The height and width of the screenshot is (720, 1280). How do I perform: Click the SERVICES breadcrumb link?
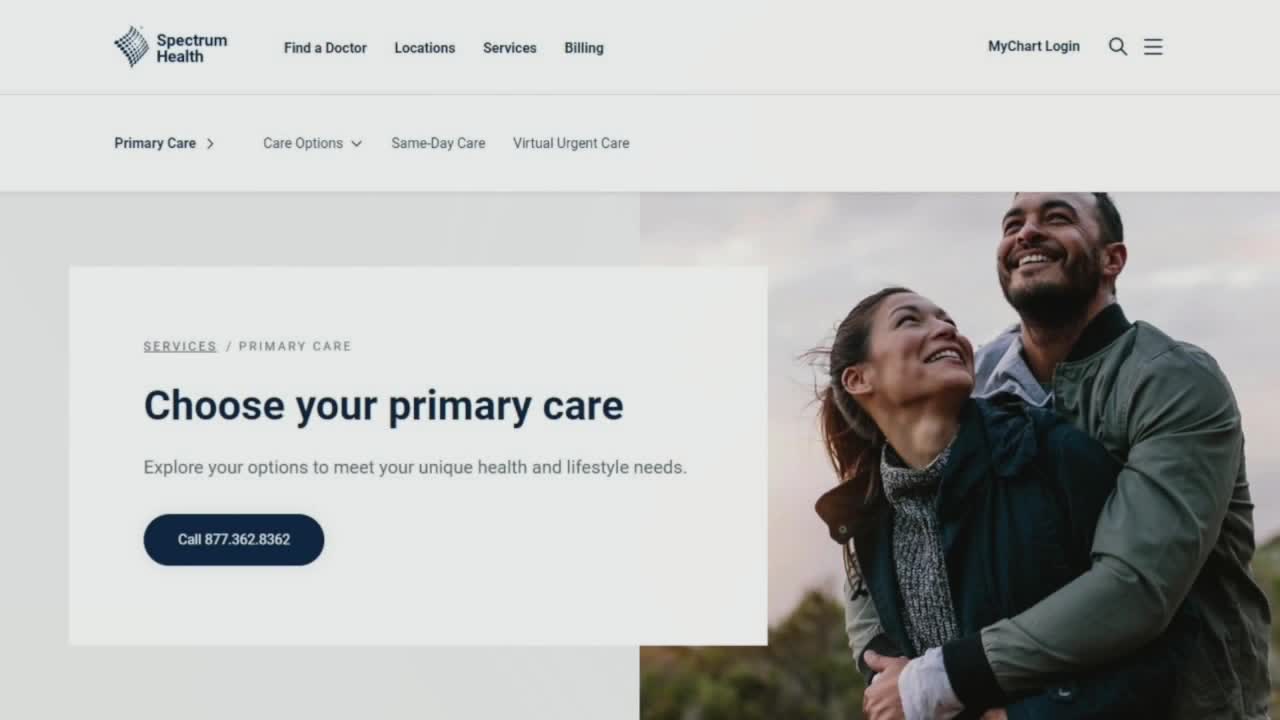[180, 346]
